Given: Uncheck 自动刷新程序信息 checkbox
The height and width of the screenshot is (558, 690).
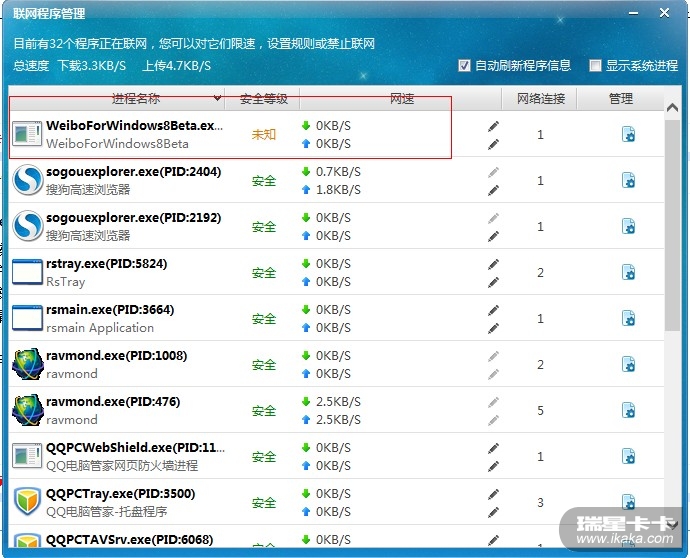Looking at the screenshot, I should click(464, 66).
